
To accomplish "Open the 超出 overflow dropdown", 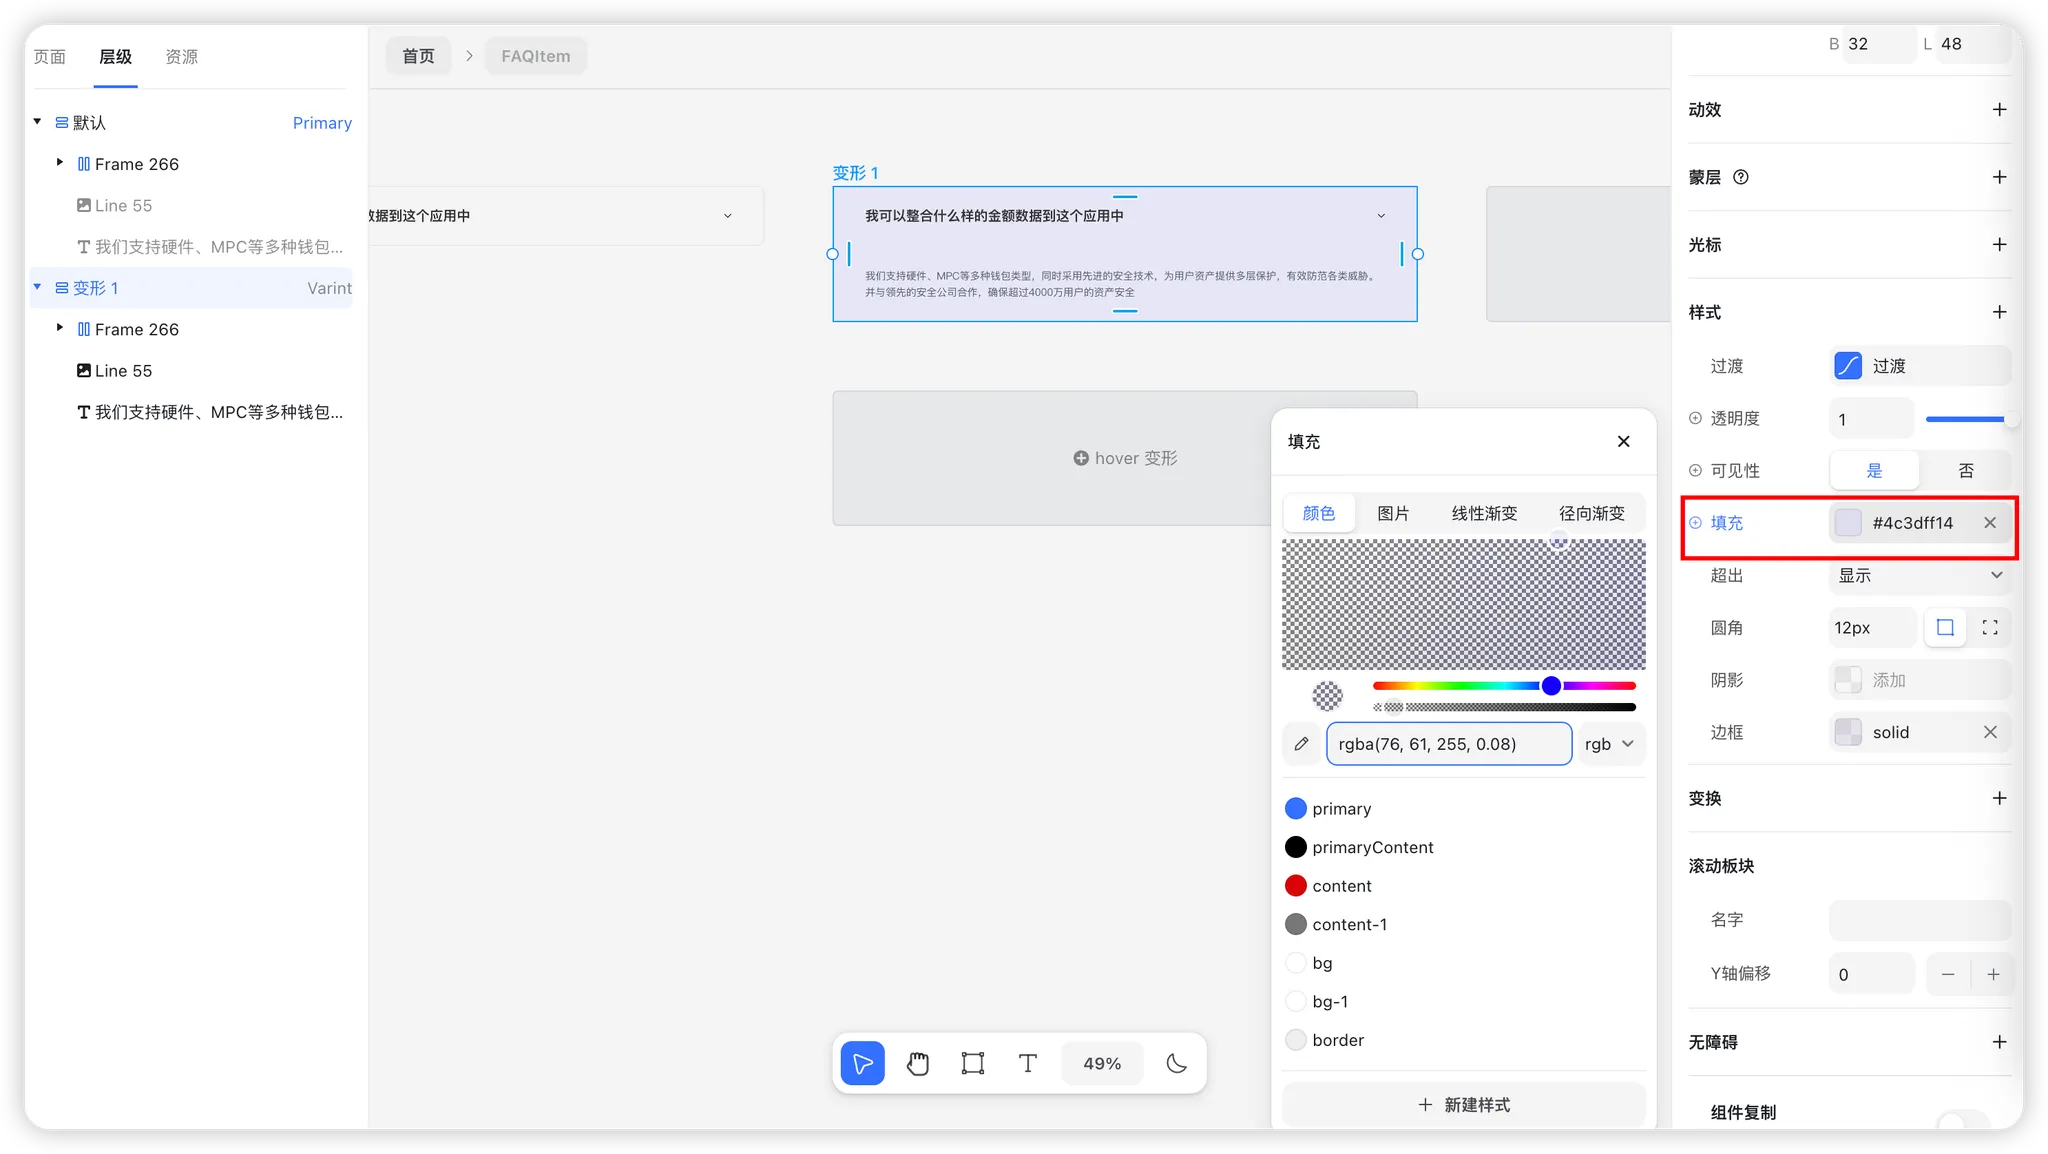I will [1919, 575].
